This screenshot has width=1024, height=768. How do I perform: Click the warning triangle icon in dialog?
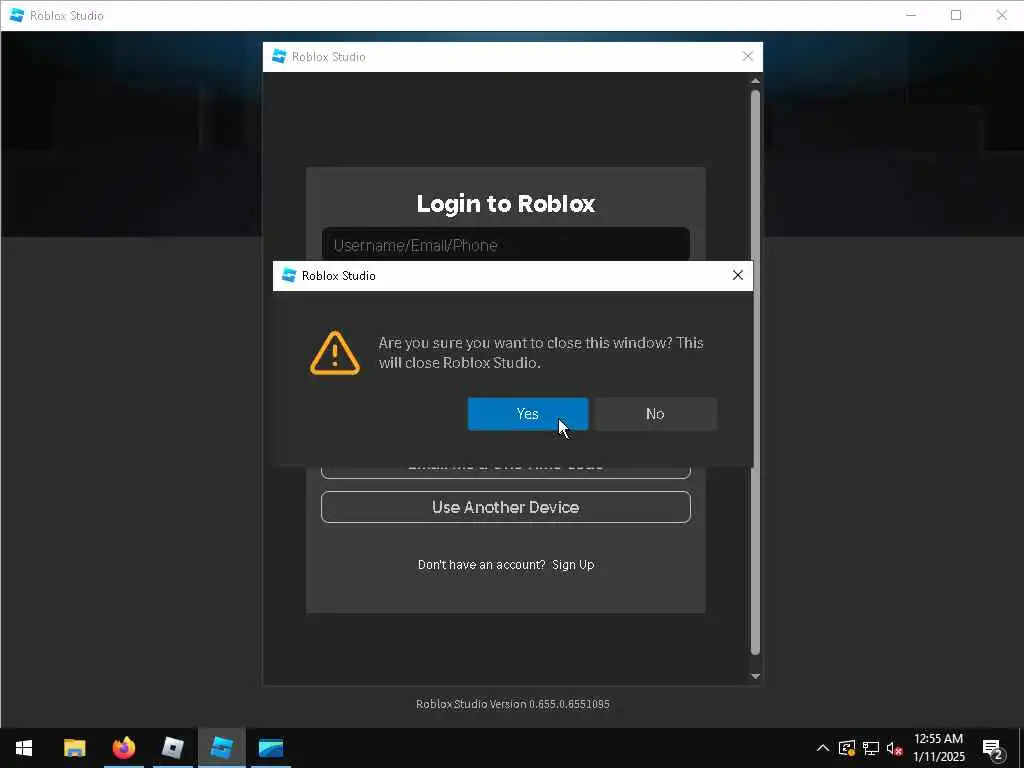(334, 353)
